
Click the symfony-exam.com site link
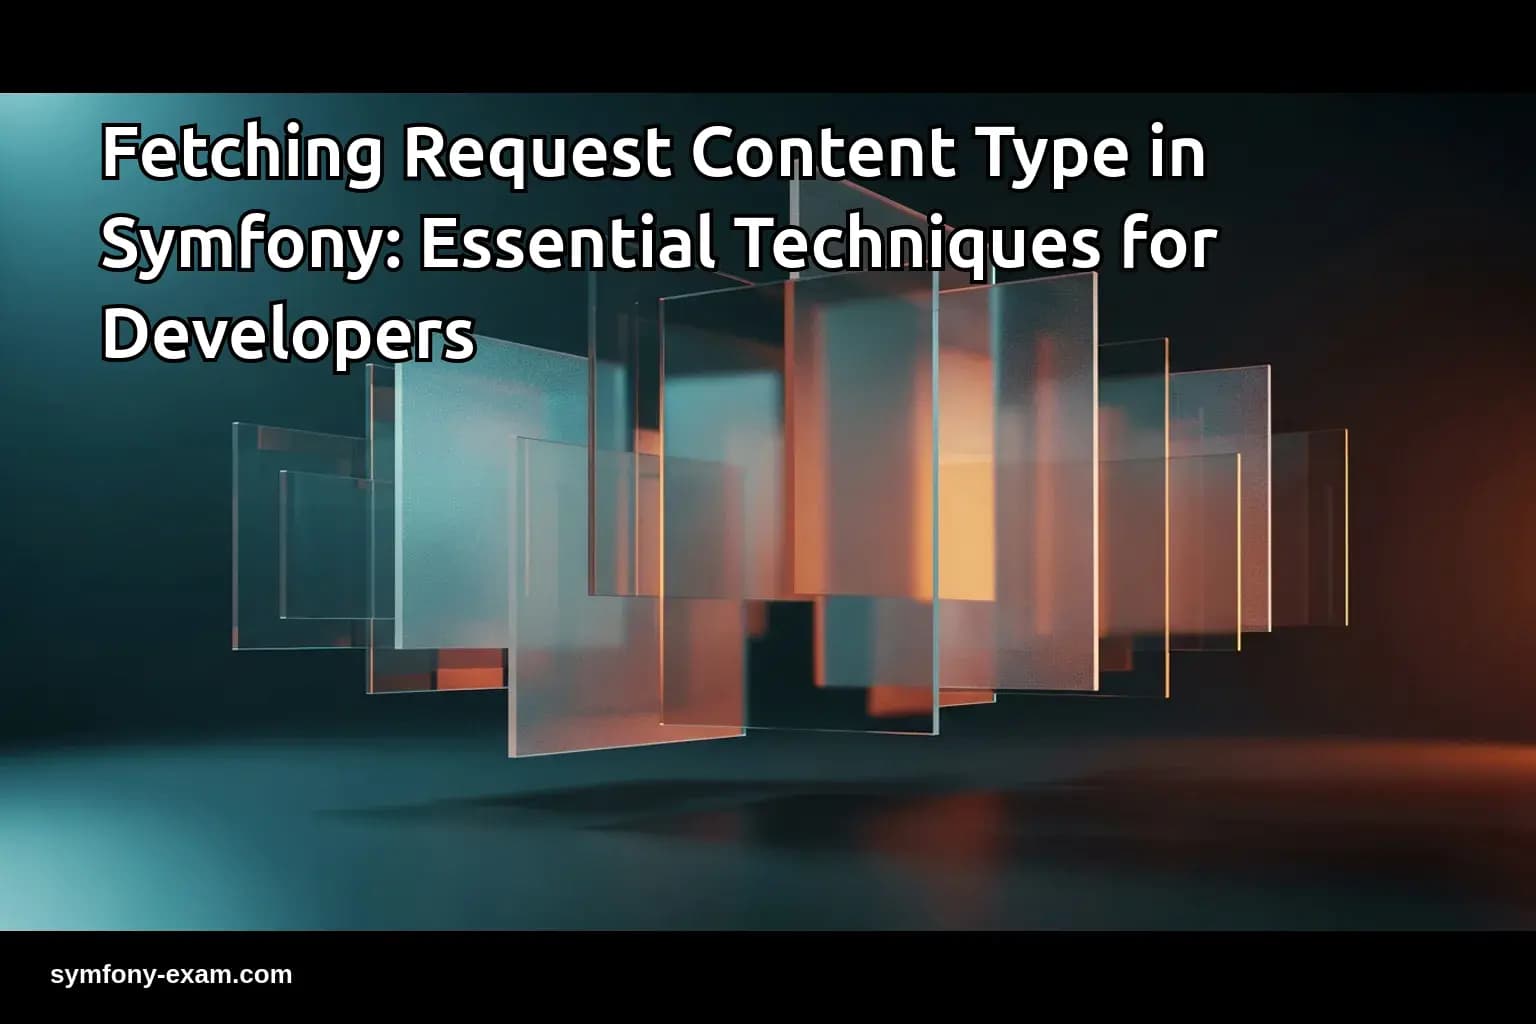172,973
